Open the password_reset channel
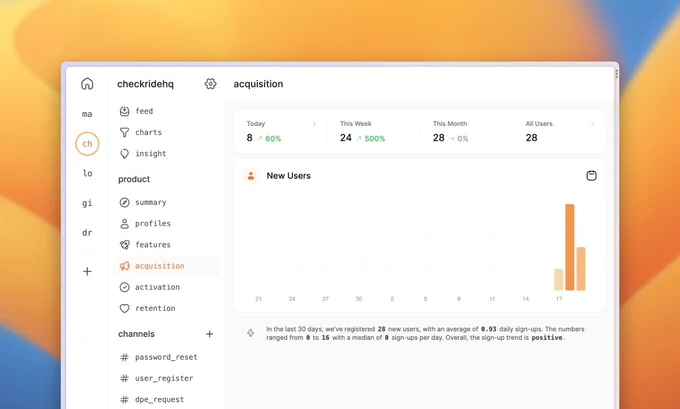The image size is (680, 409). (x=167, y=357)
